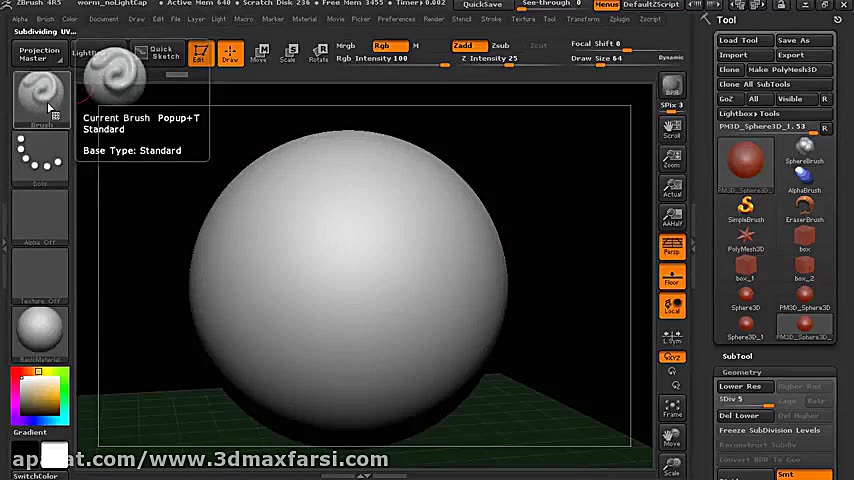Choose the Scale transform tool in top shelf

[x=289, y=53]
